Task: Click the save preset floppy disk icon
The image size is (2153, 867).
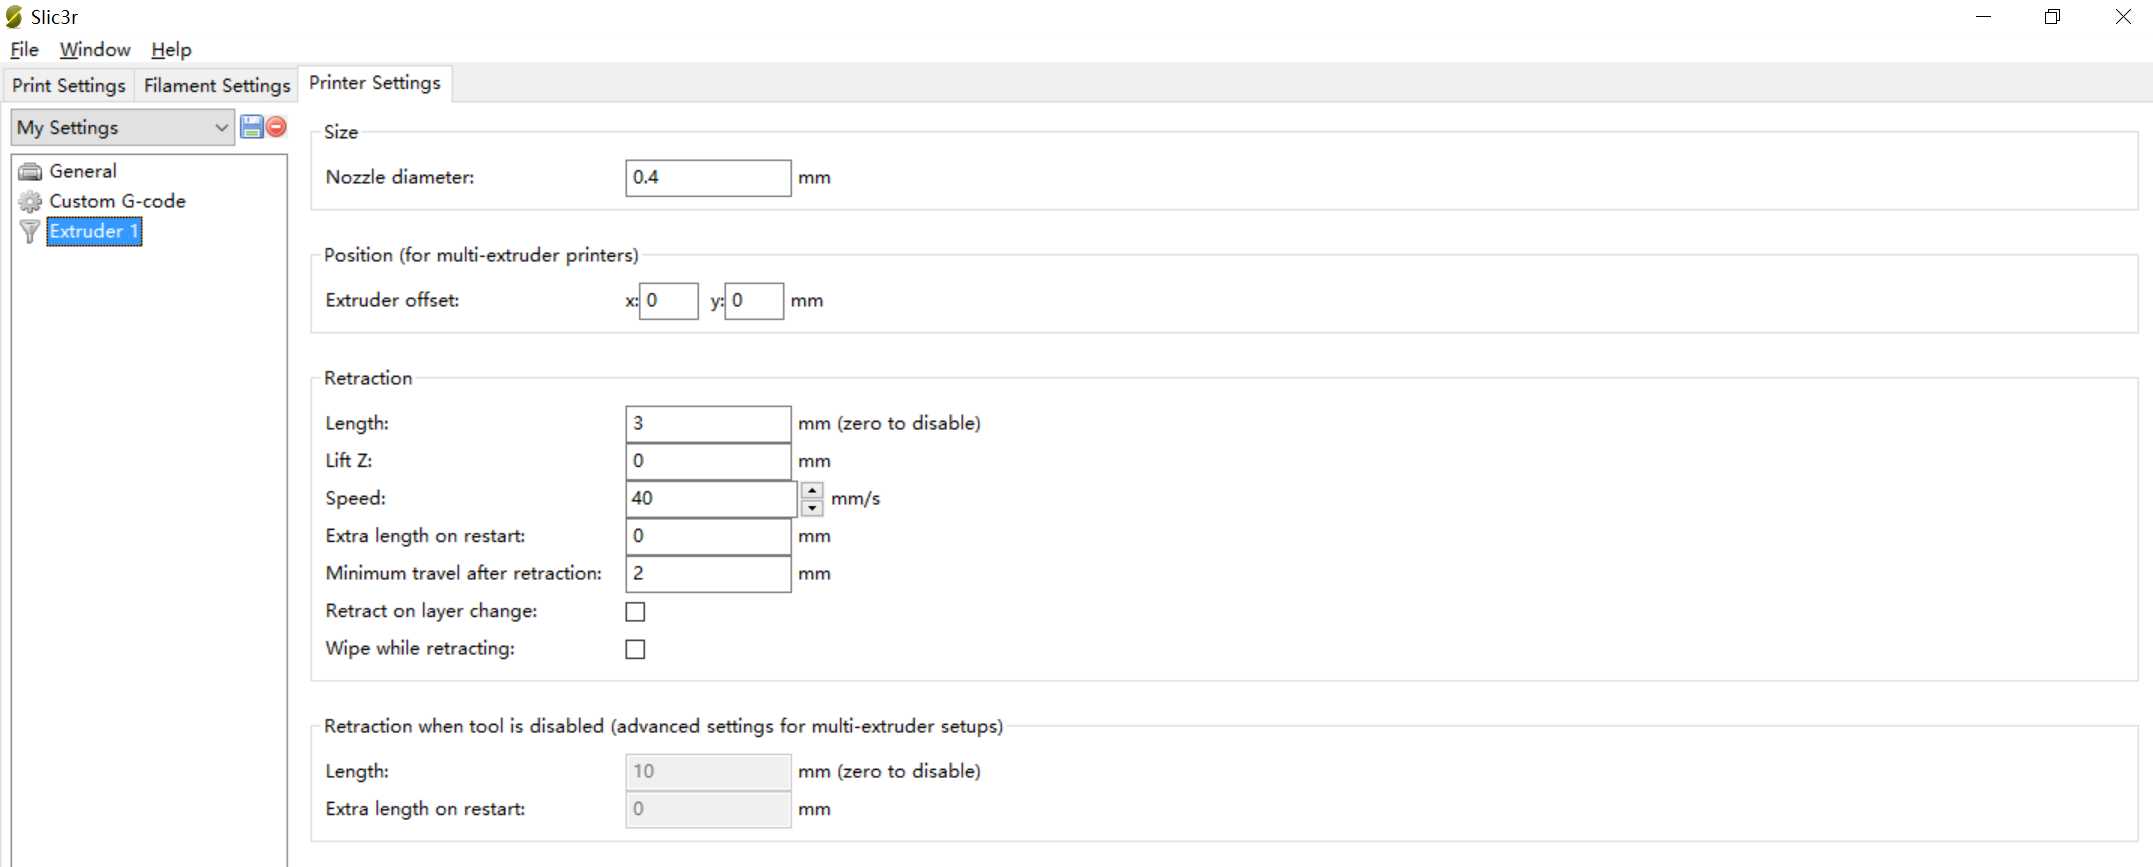Action: 252,127
